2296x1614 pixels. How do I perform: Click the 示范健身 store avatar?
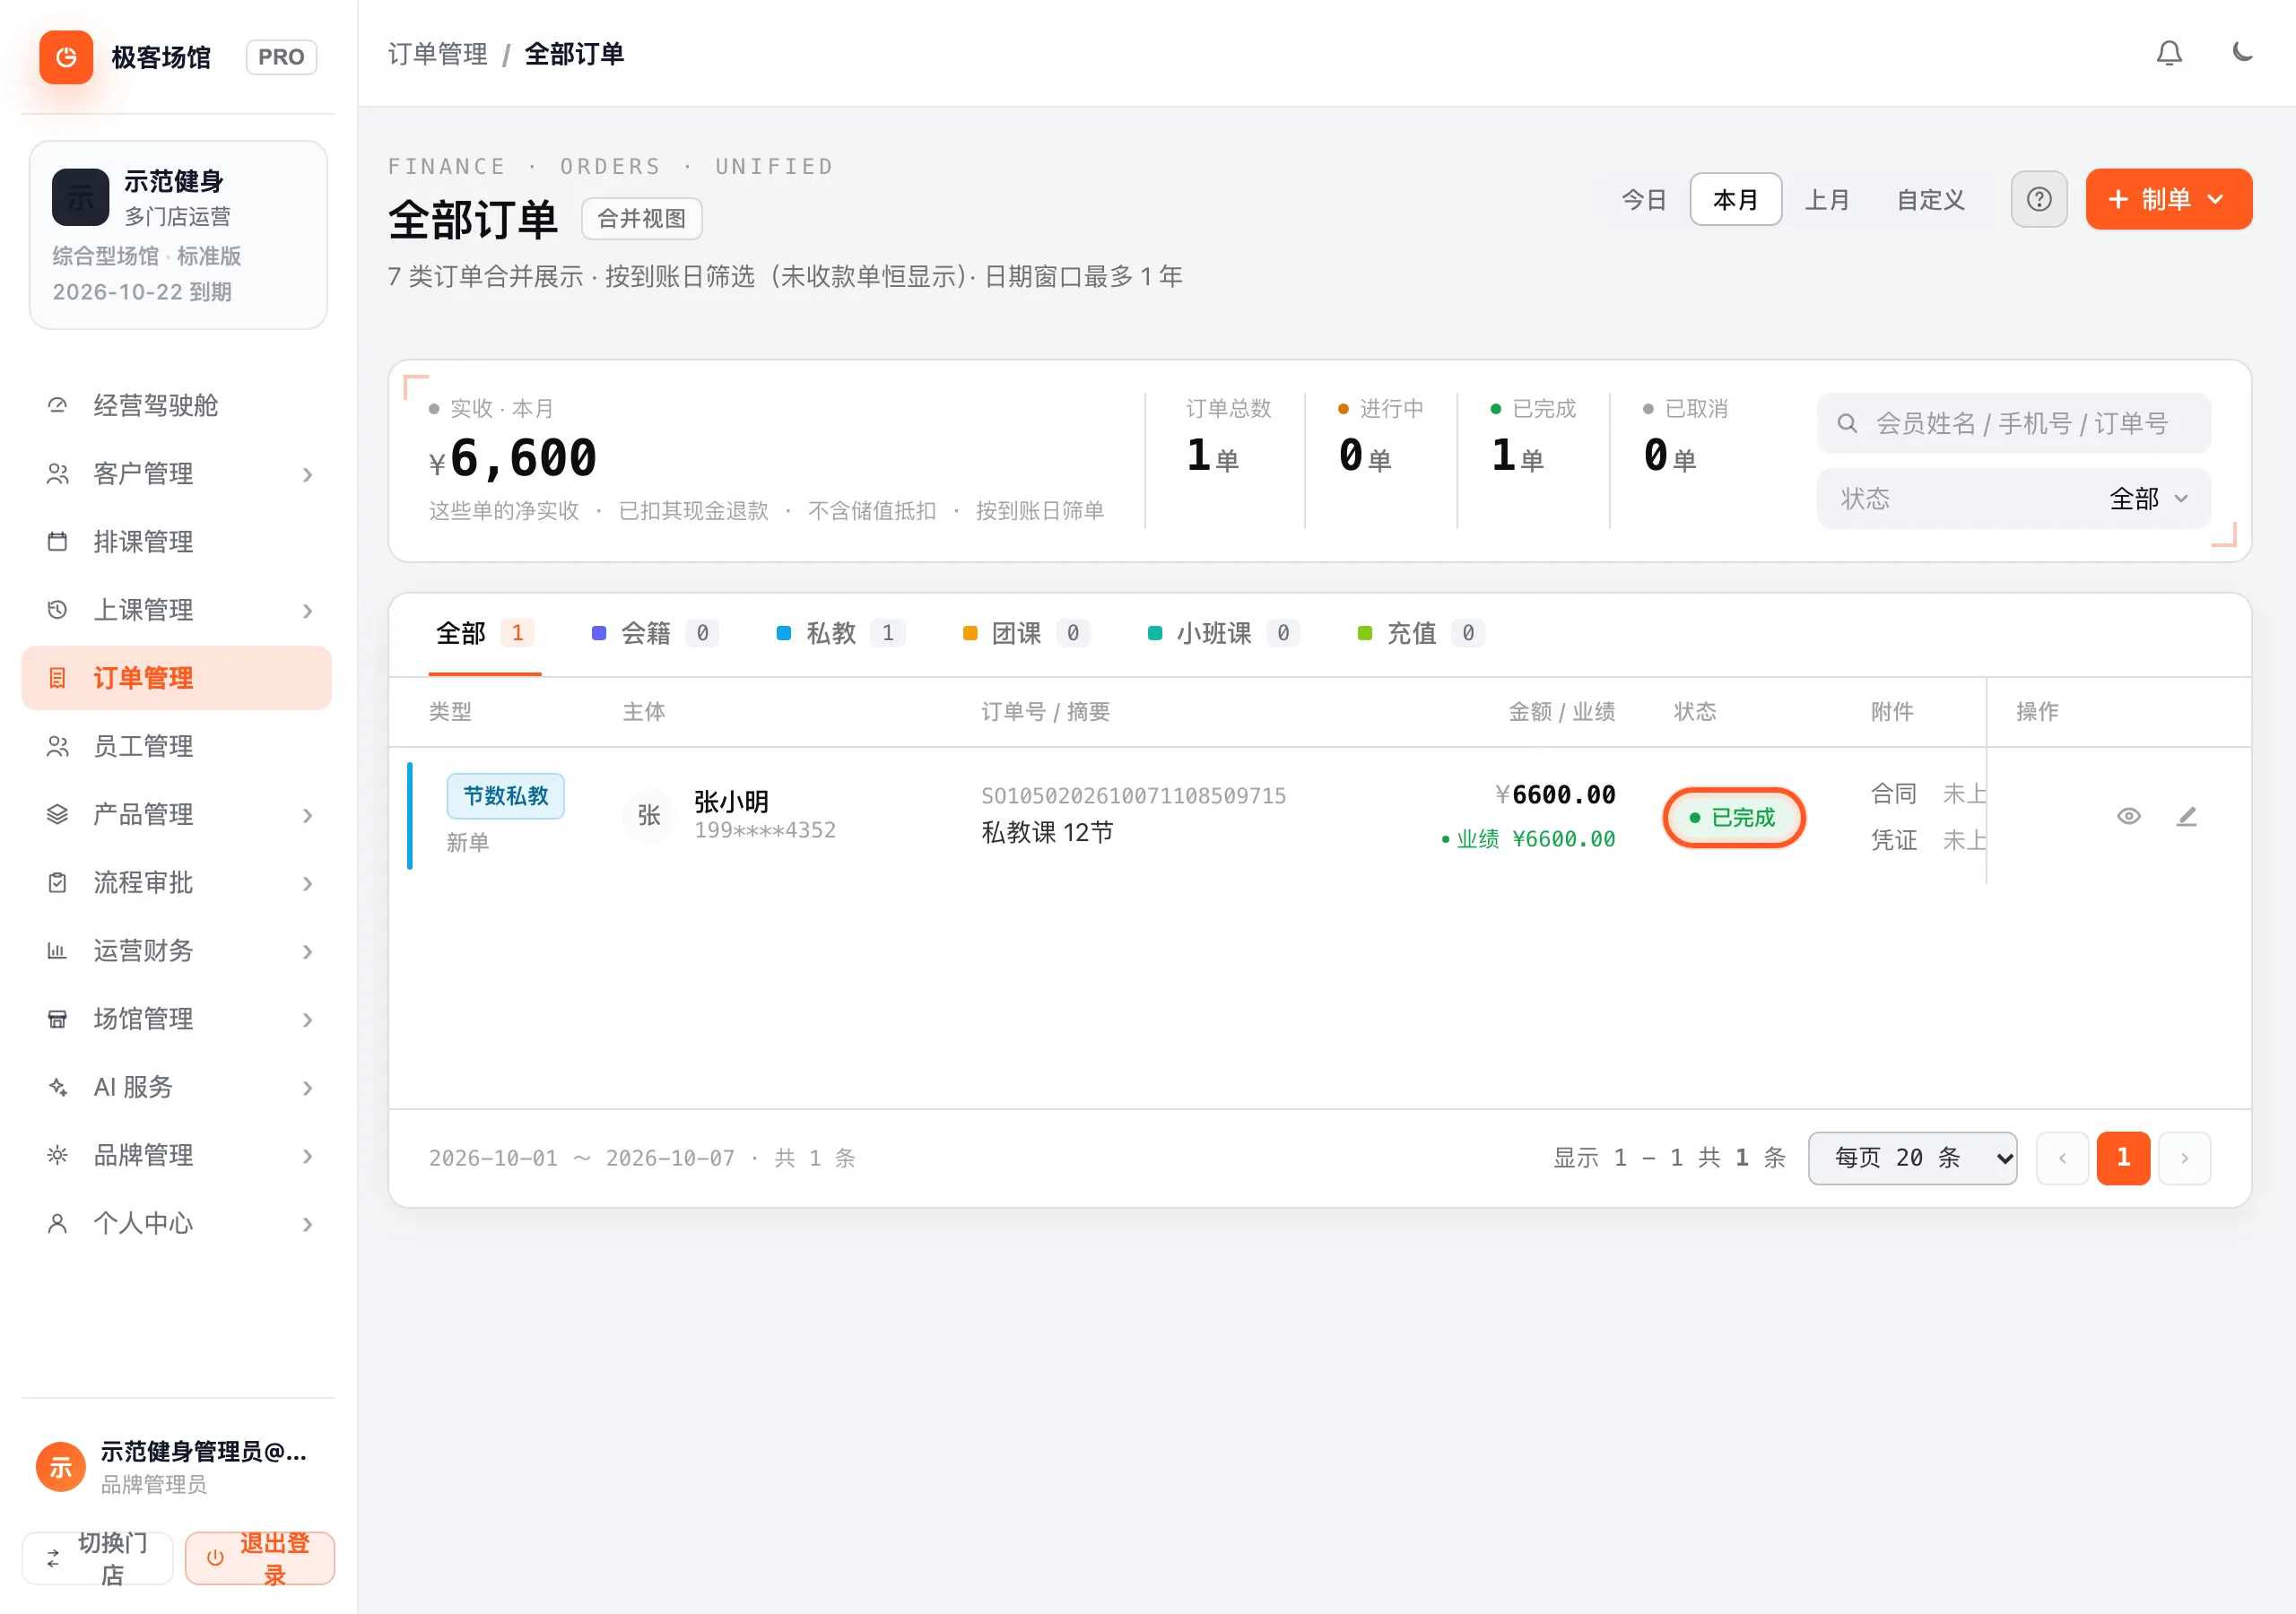coord(81,197)
